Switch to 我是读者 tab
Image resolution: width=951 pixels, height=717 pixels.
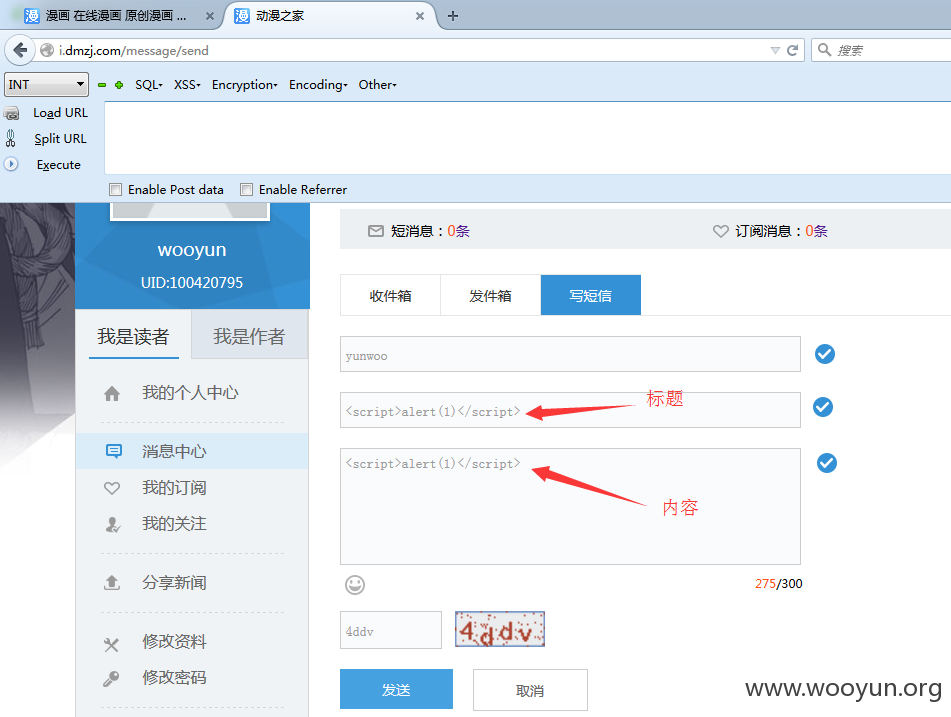coord(133,336)
